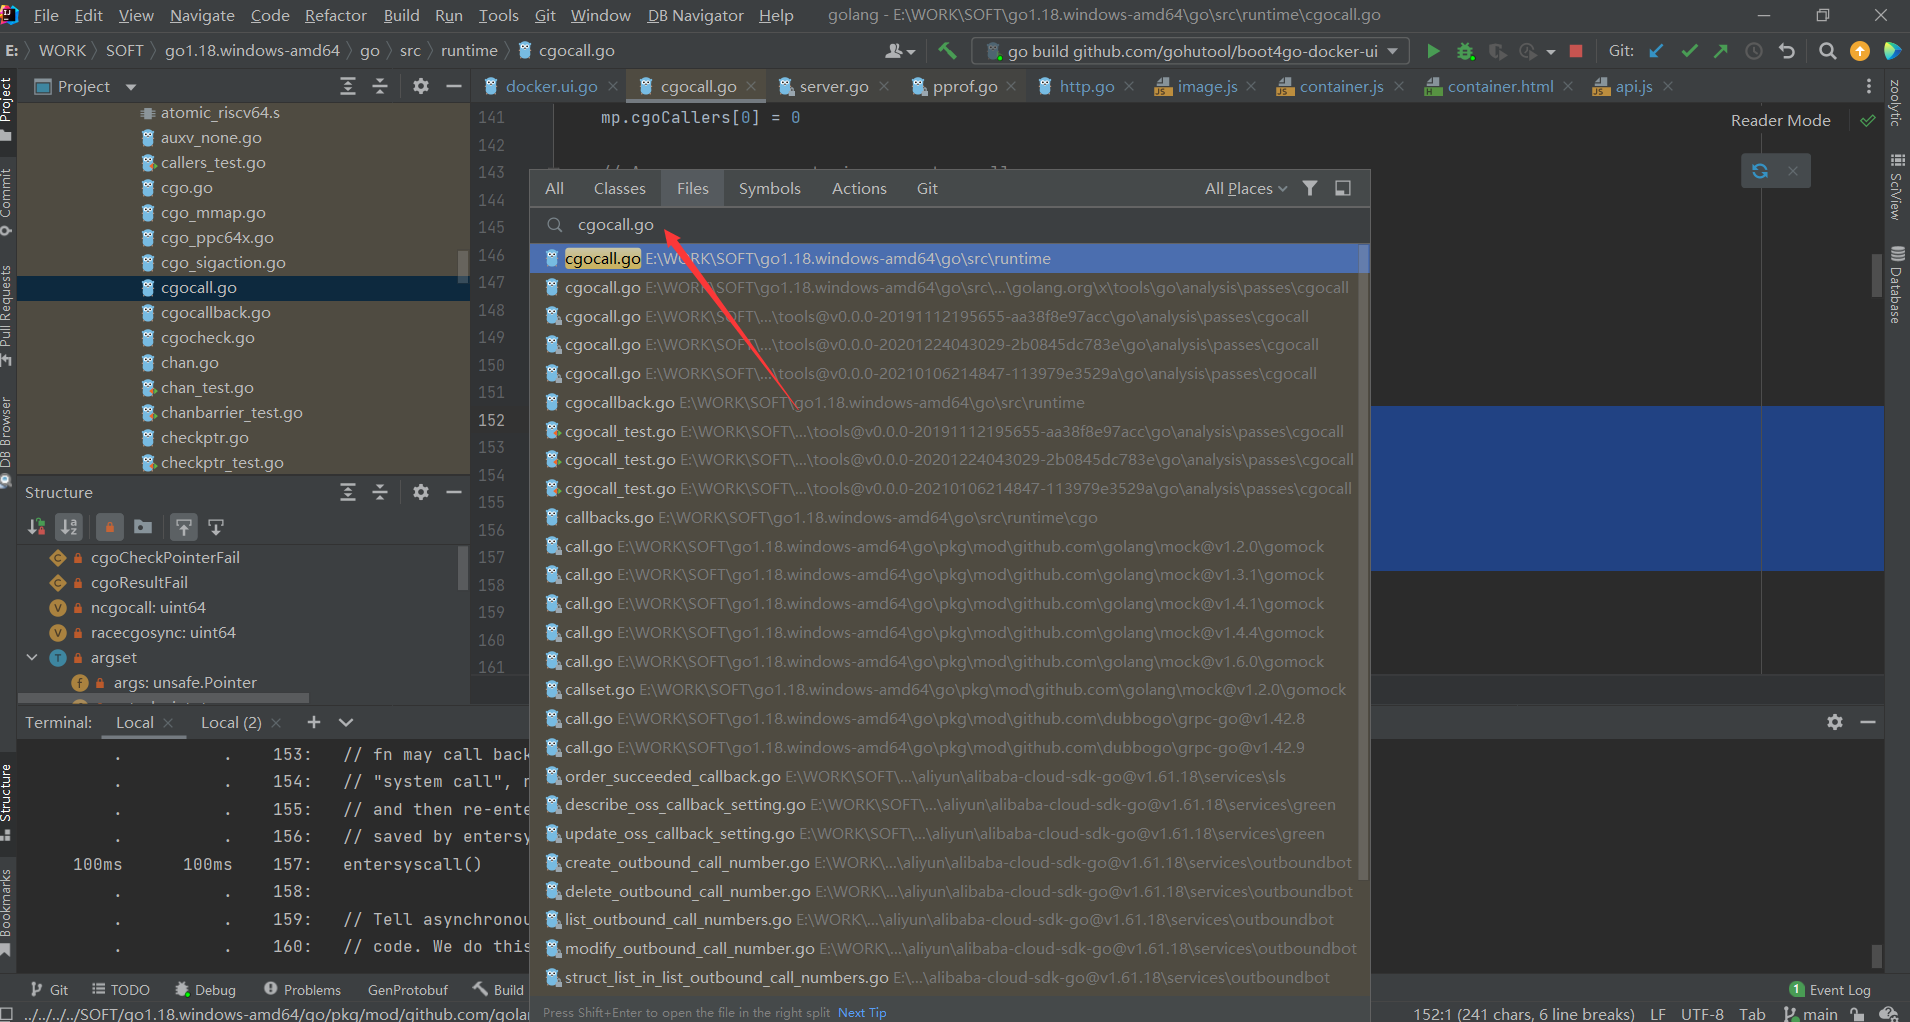Screen dimensions: 1910x1022
Task: Click the cgocall.go search input field
Action: point(900,225)
